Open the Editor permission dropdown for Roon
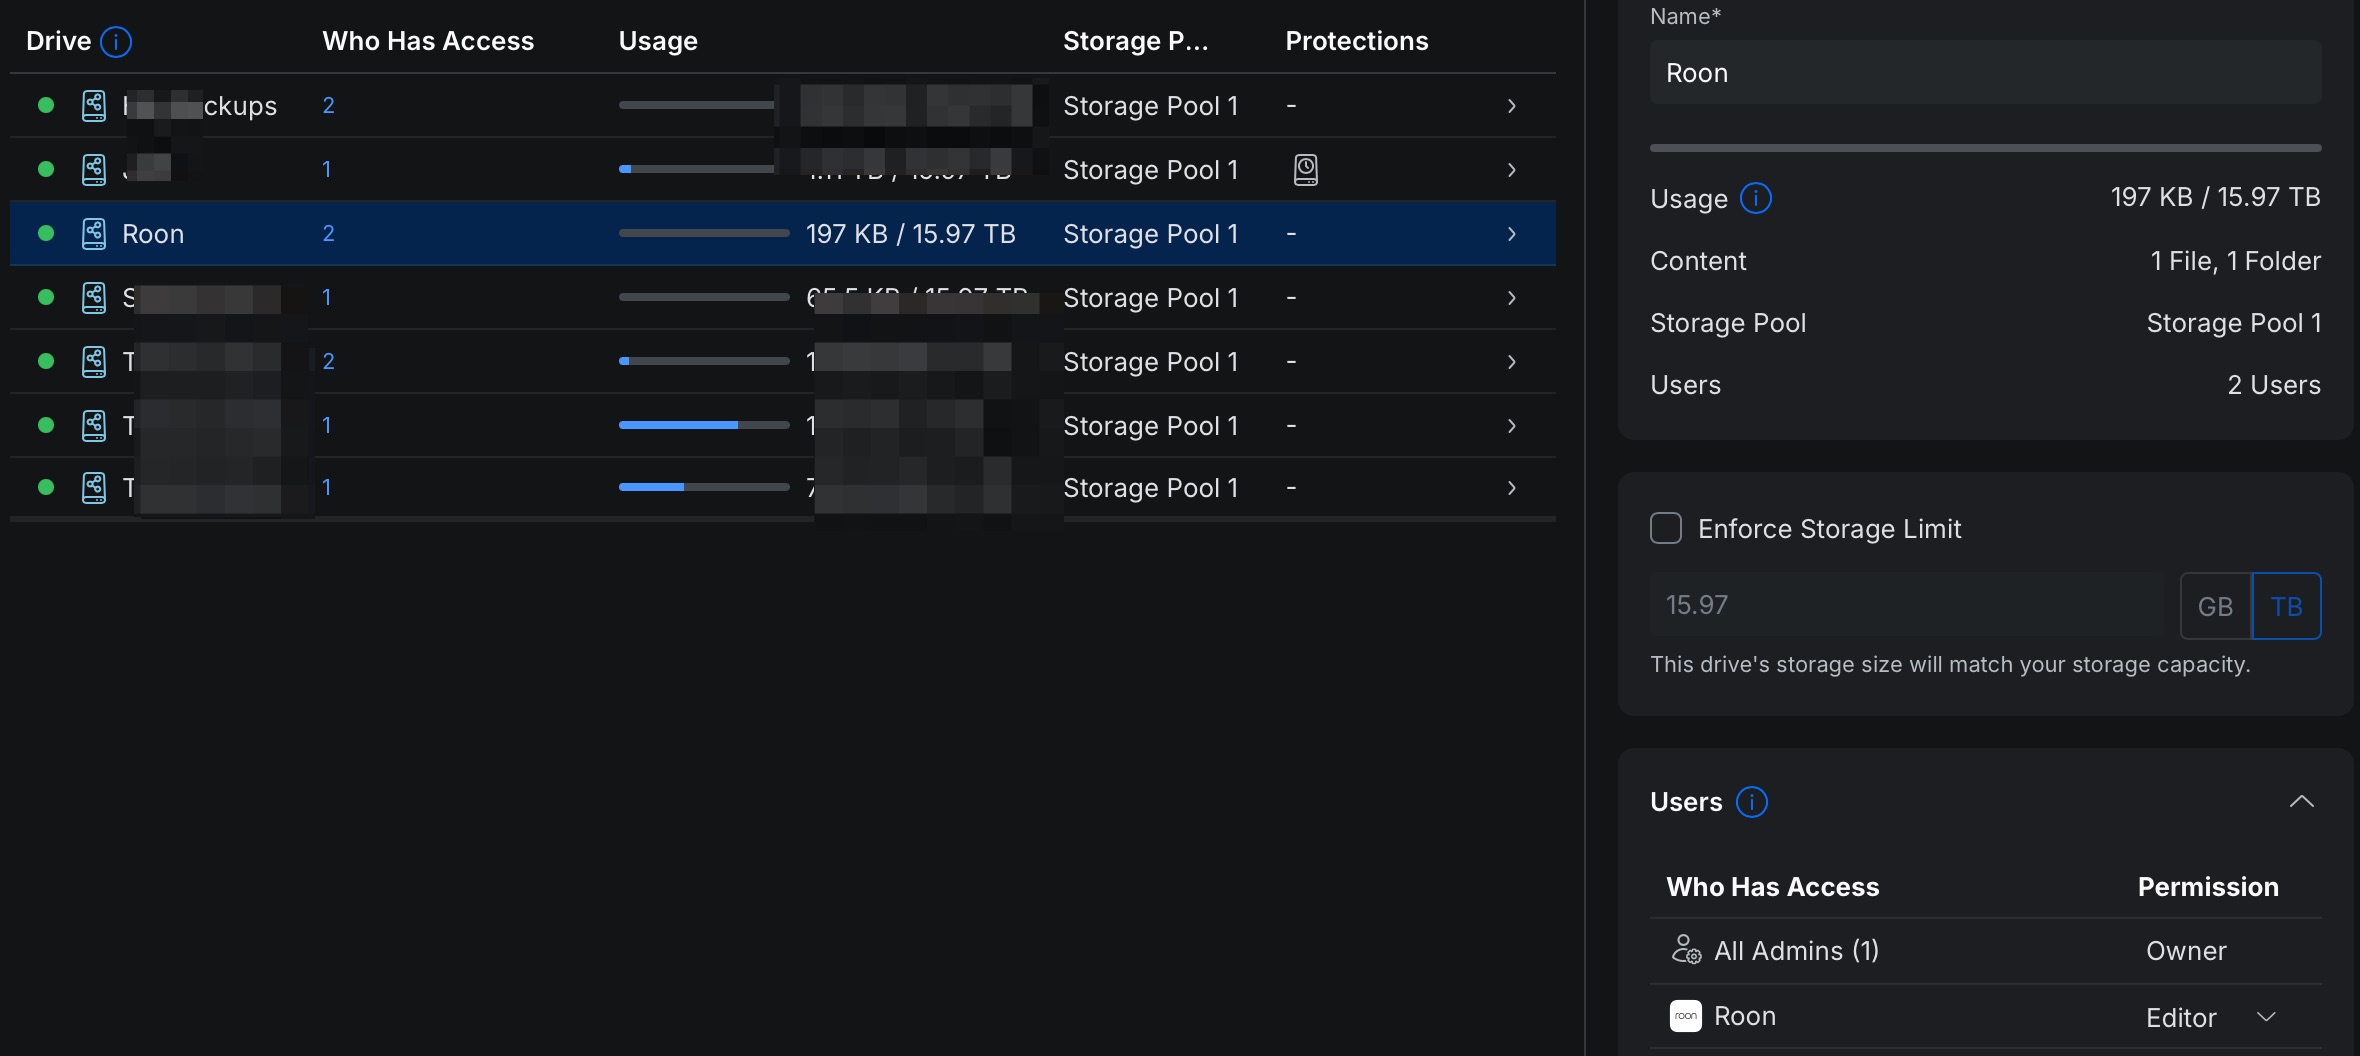This screenshot has width=2360, height=1056. pyautogui.click(x=2266, y=1017)
